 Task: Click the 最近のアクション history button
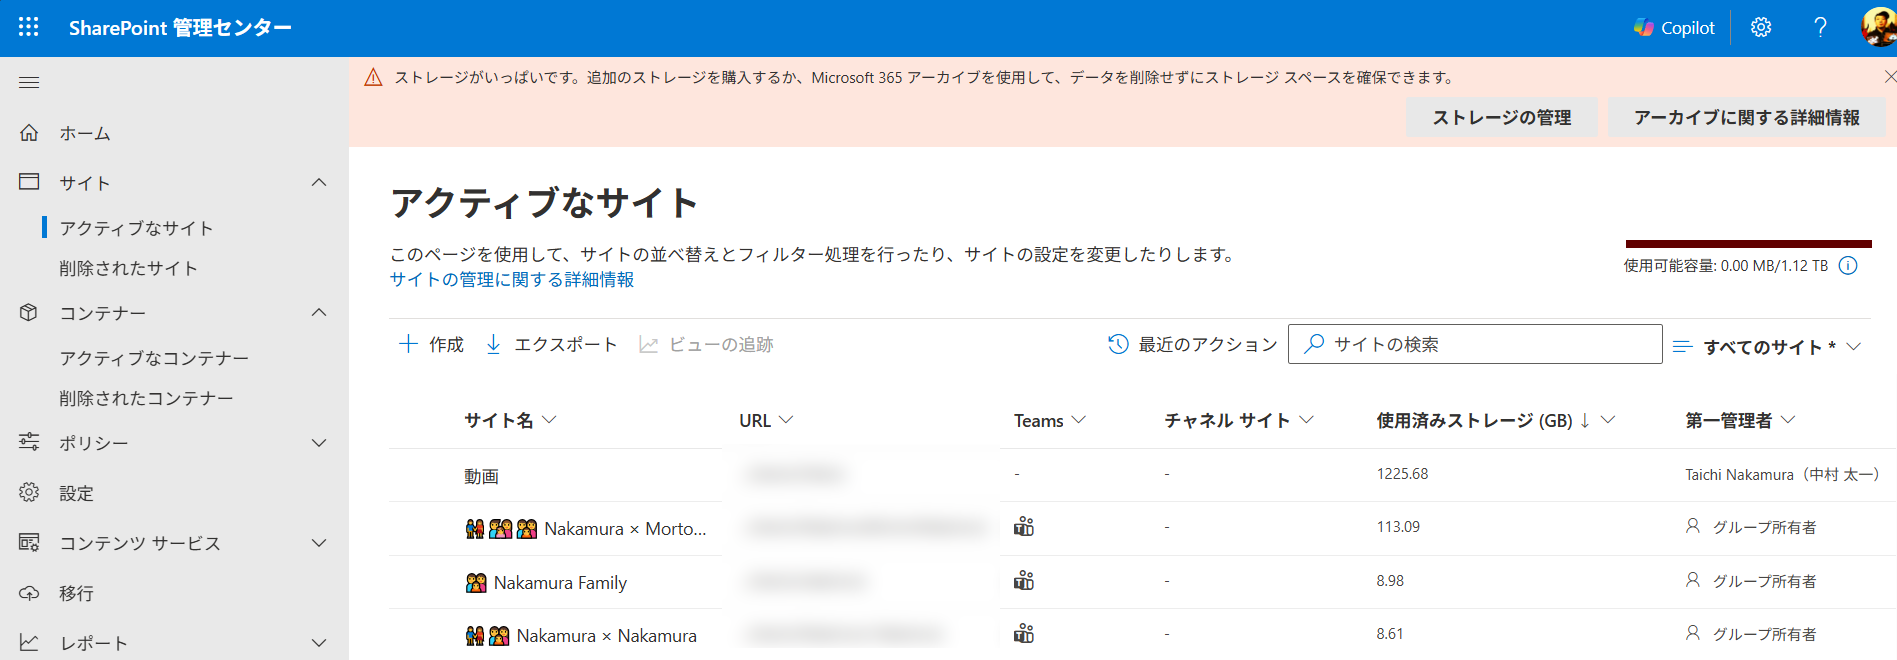pos(1193,345)
